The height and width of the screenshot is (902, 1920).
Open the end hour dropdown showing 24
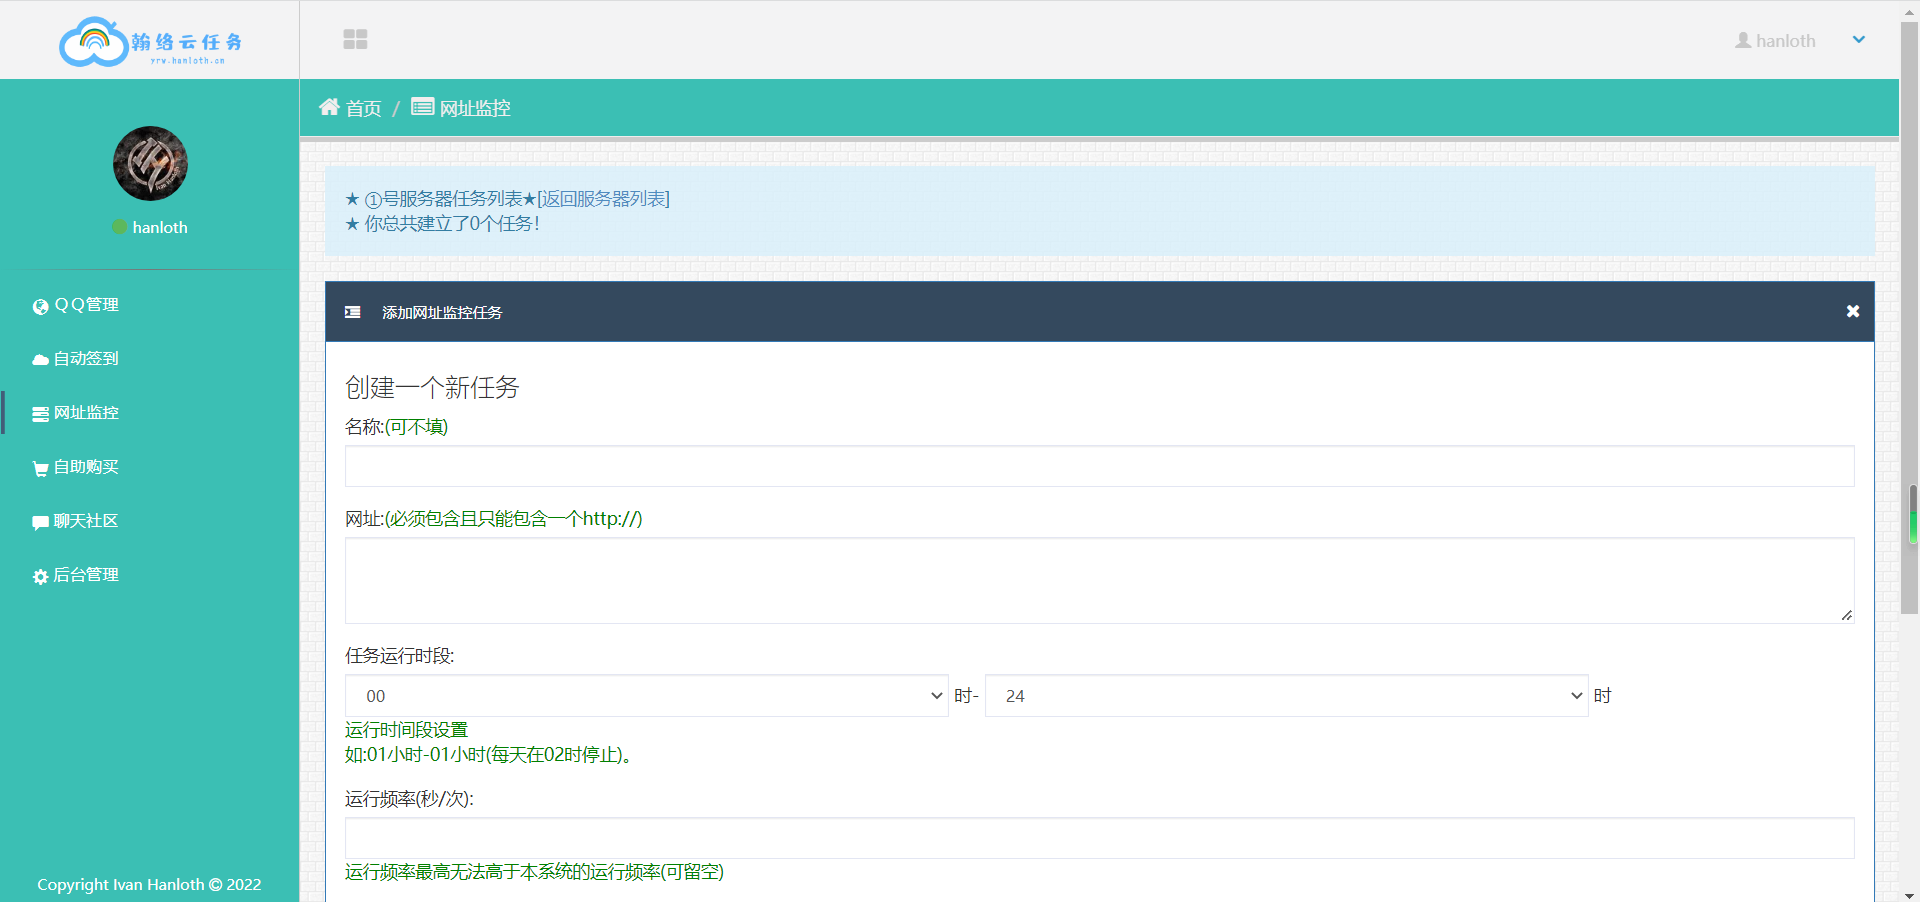[x=1286, y=696]
